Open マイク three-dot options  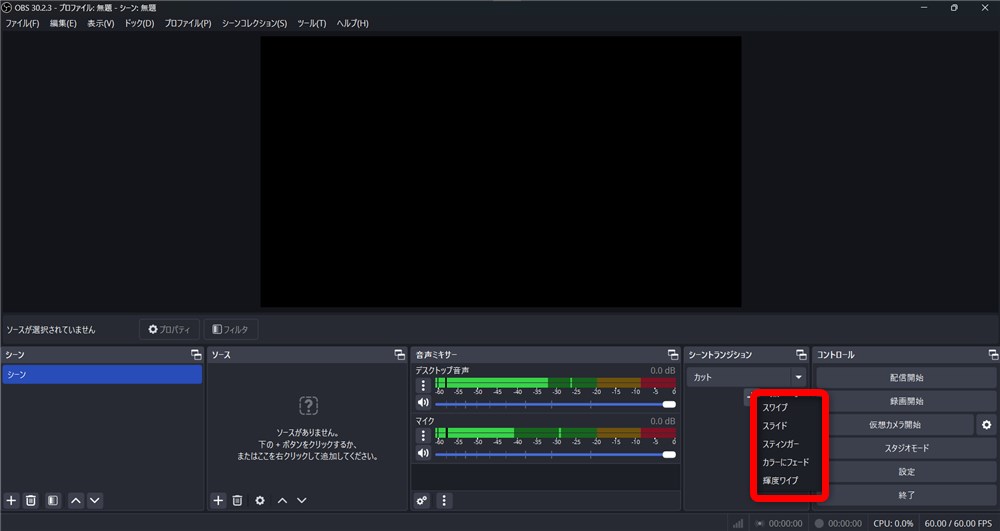tap(423, 435)
